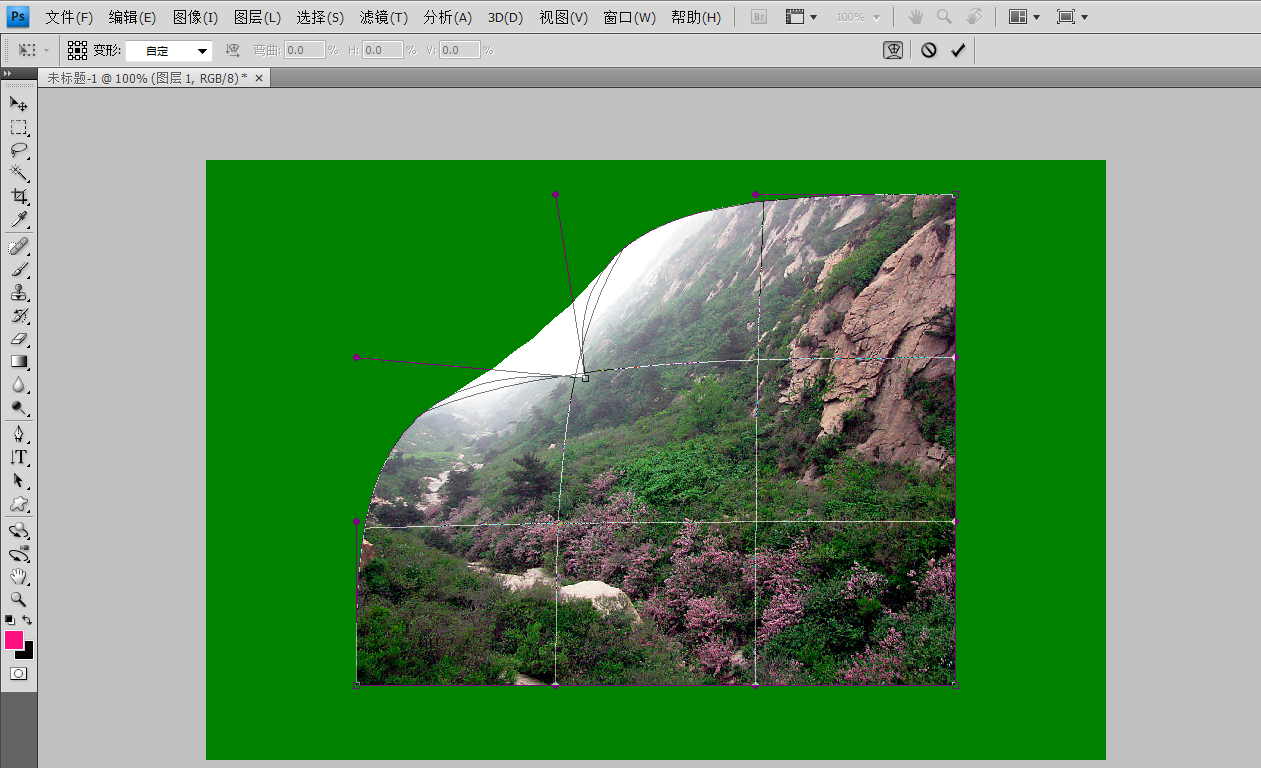The width and height of the screenshot is (1261, 768).
Task: Select the Move tool
Action: click(x=18, y=104)
